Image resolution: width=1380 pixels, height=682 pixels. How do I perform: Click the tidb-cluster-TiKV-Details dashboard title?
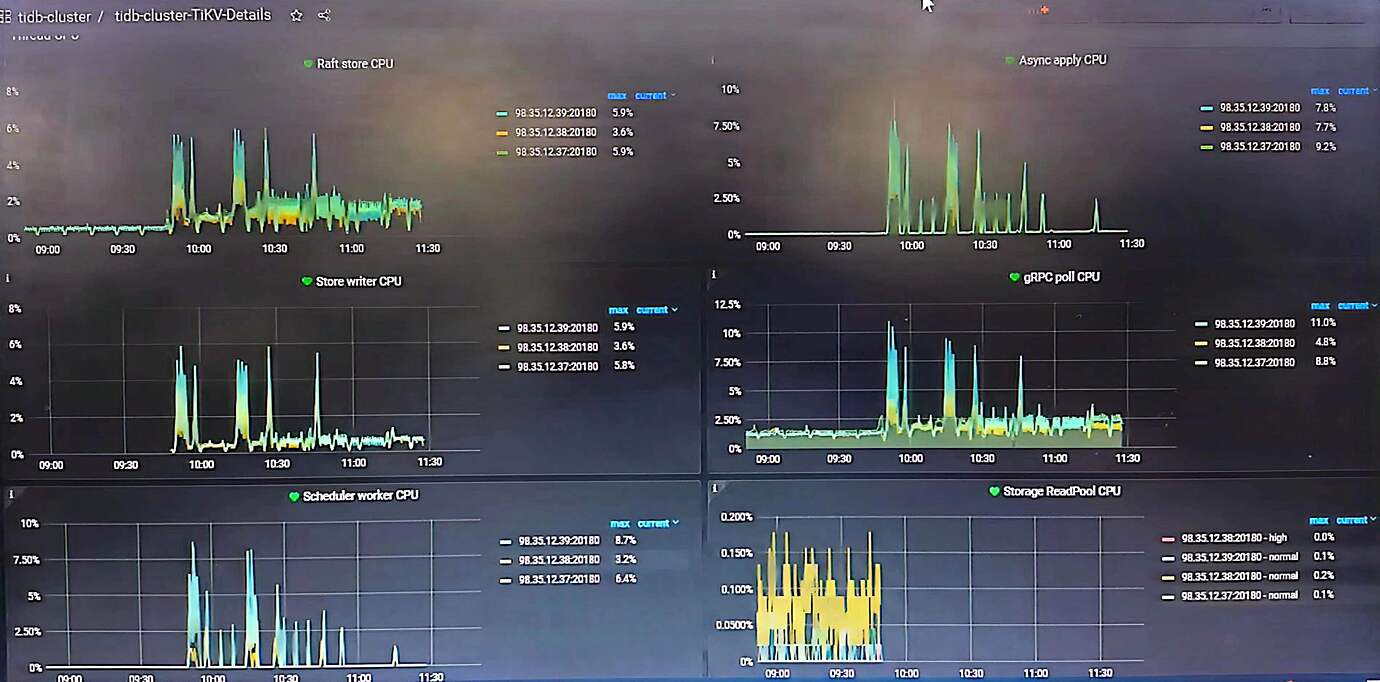point(193,16)
